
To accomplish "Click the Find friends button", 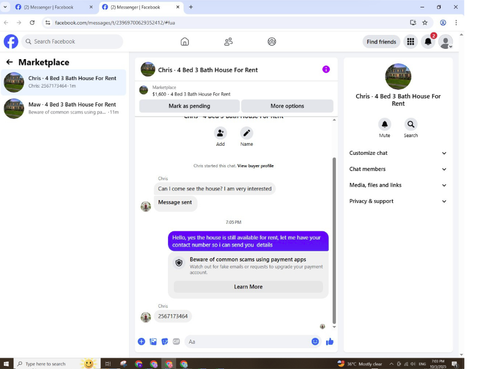I will coord(381,42).
